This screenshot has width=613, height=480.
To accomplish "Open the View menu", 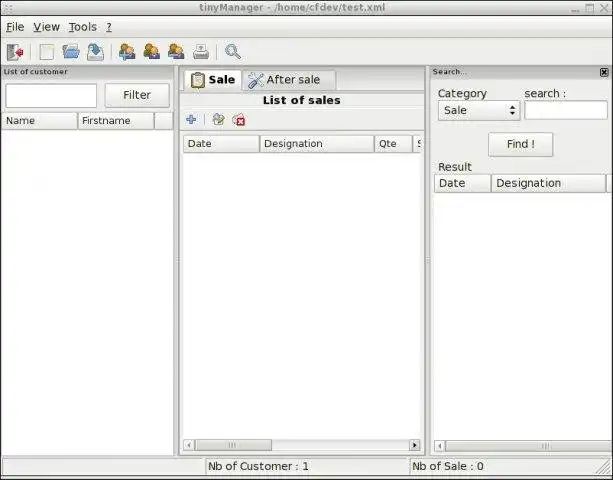I will pos(47,27).
